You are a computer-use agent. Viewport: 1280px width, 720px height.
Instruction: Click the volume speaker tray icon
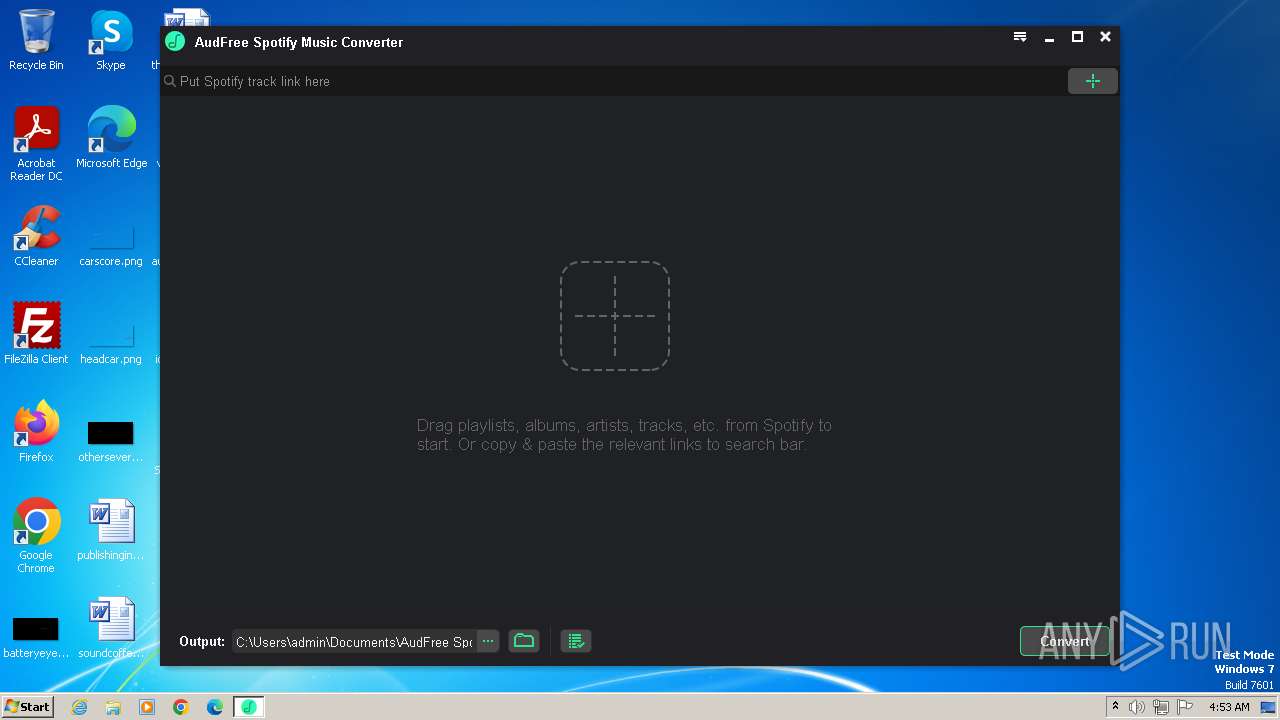click(1137, 707)
